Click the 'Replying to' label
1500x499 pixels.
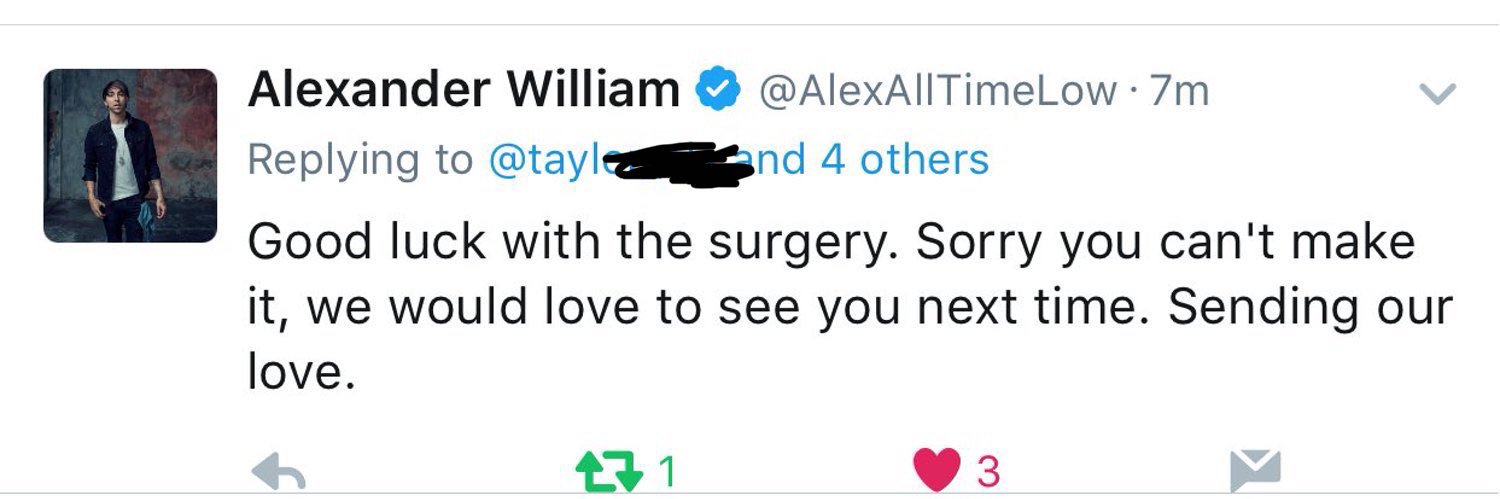(360, 160)
